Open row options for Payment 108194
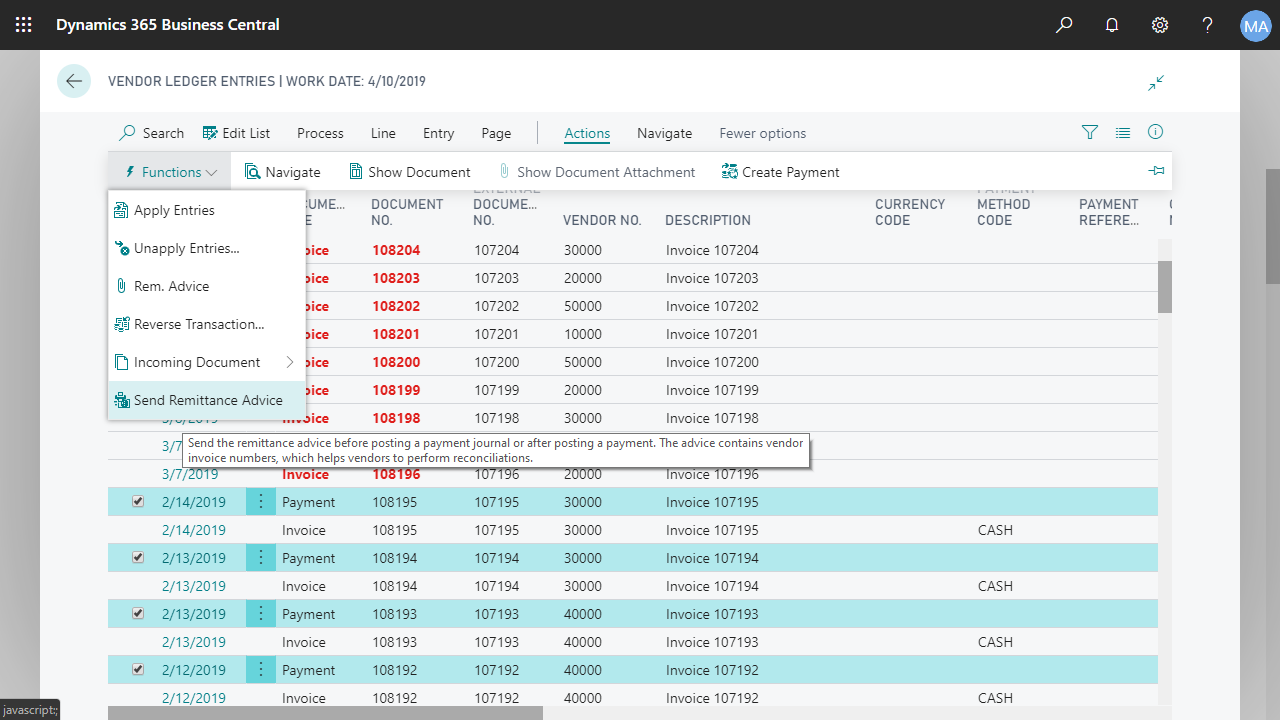Viewport: 1280px width, 720px height. (261, 558)
